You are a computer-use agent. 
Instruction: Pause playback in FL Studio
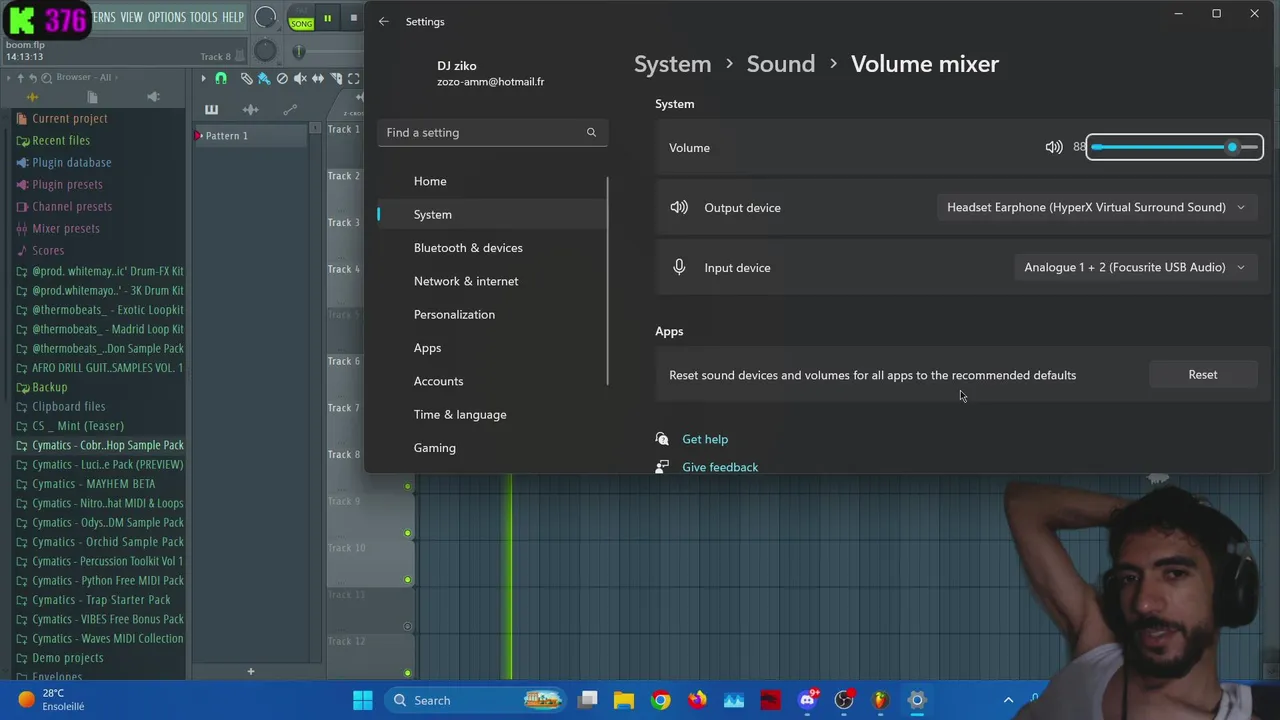pos(327,18)
